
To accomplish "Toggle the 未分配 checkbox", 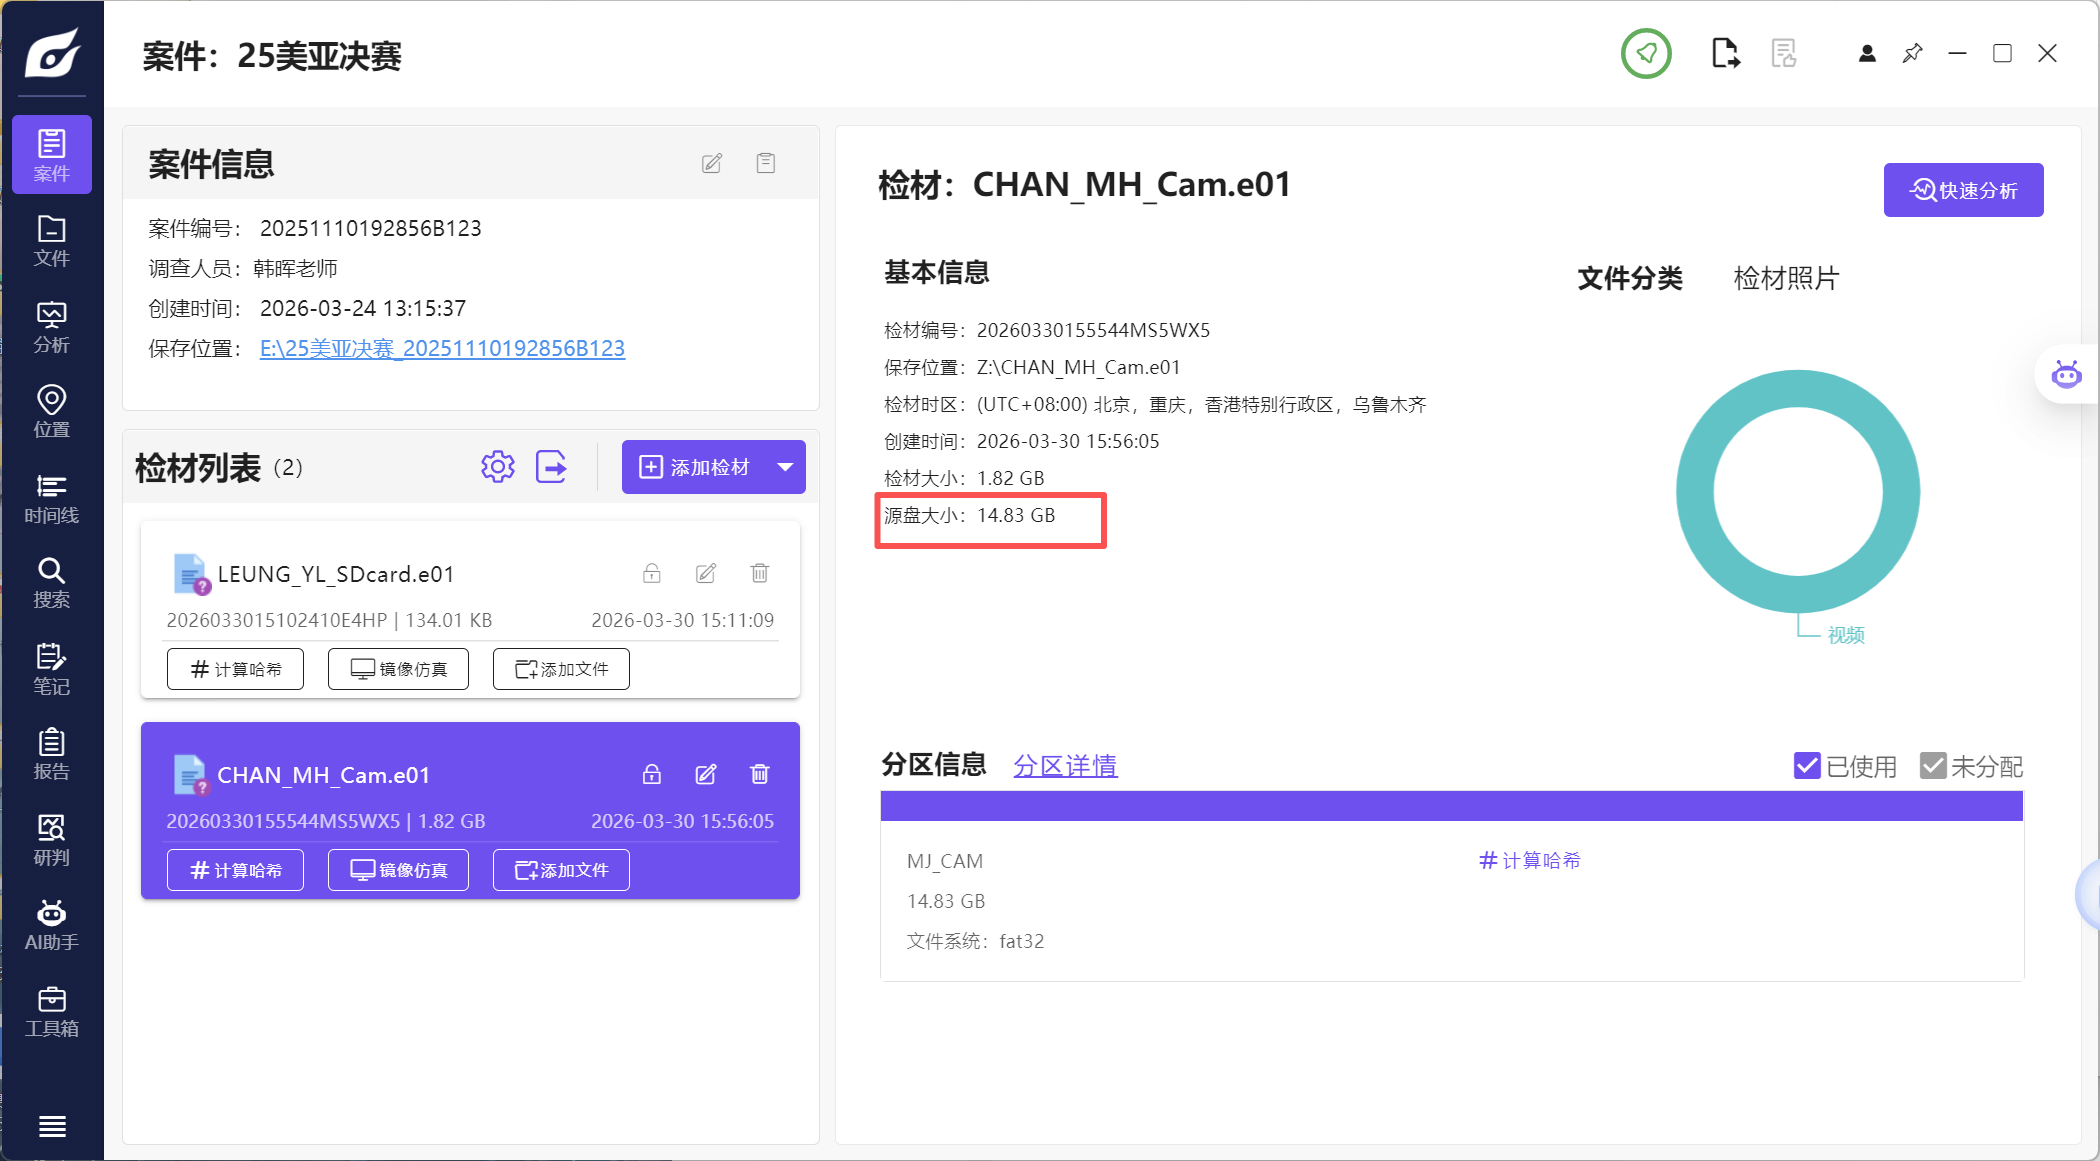I will [x=1932, y=766].
